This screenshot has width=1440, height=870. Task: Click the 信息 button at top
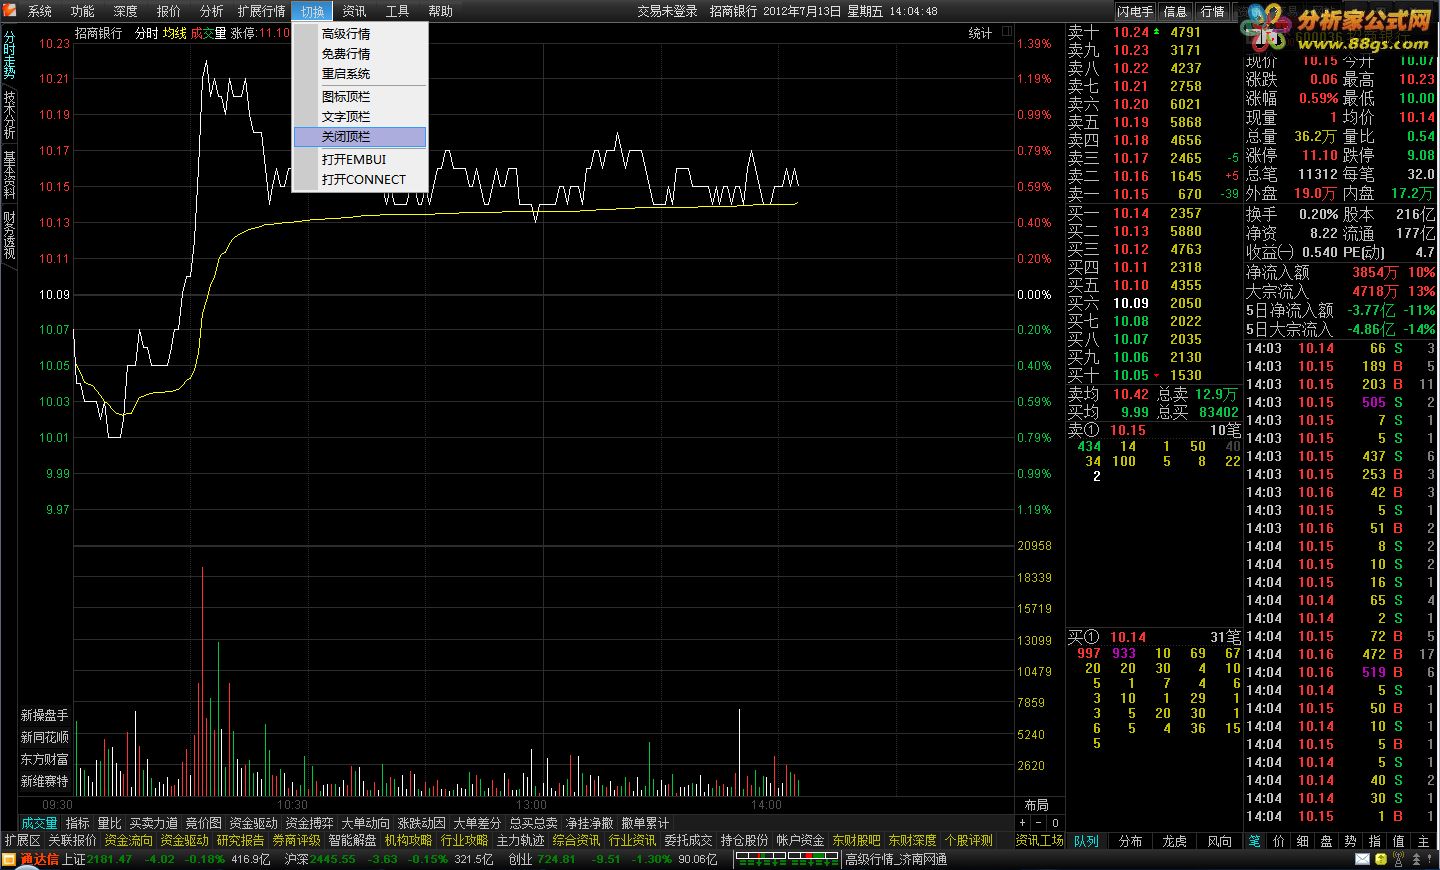tap(1175, 11)
